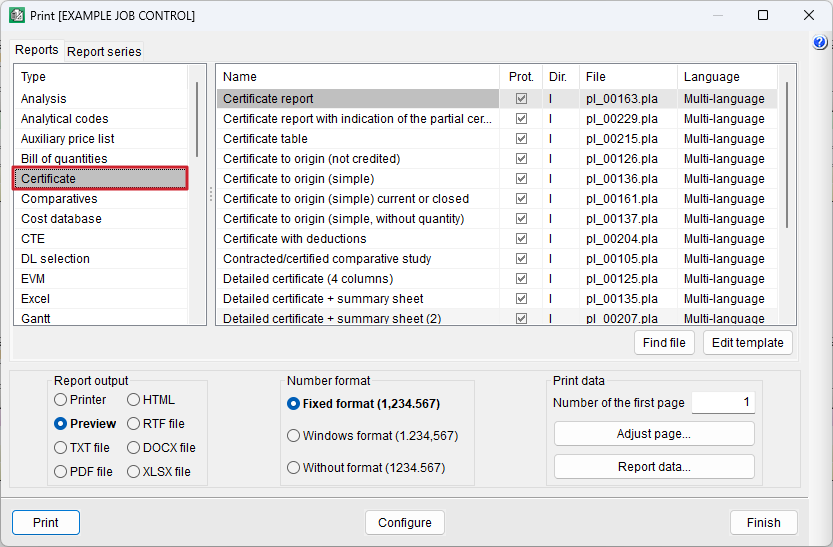Click the Print dialog app icon

coord(17,16)
